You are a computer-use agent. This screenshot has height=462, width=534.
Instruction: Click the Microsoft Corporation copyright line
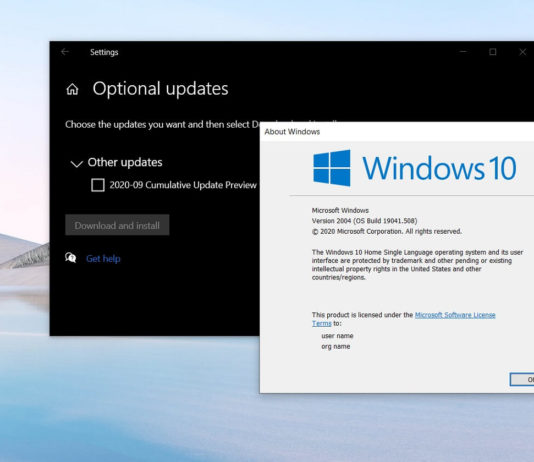point(387,232)
